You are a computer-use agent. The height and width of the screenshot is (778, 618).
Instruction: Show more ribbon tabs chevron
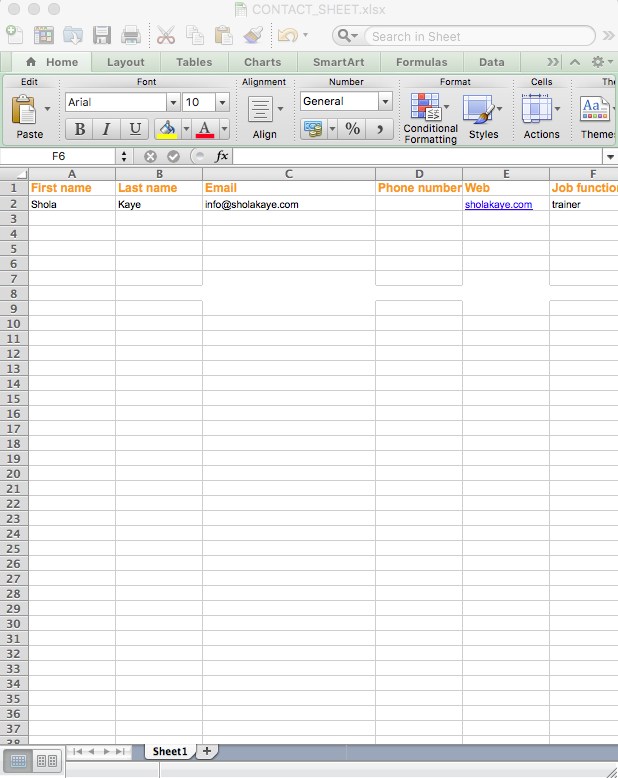[553, 62]
